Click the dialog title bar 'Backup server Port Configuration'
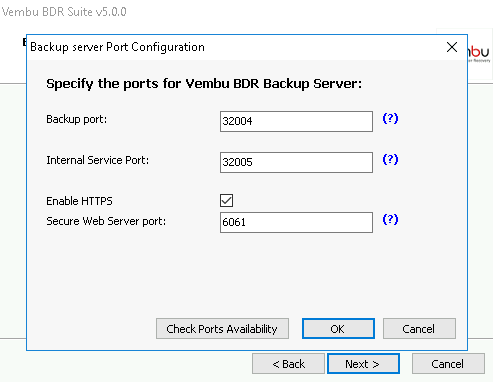 117,47
